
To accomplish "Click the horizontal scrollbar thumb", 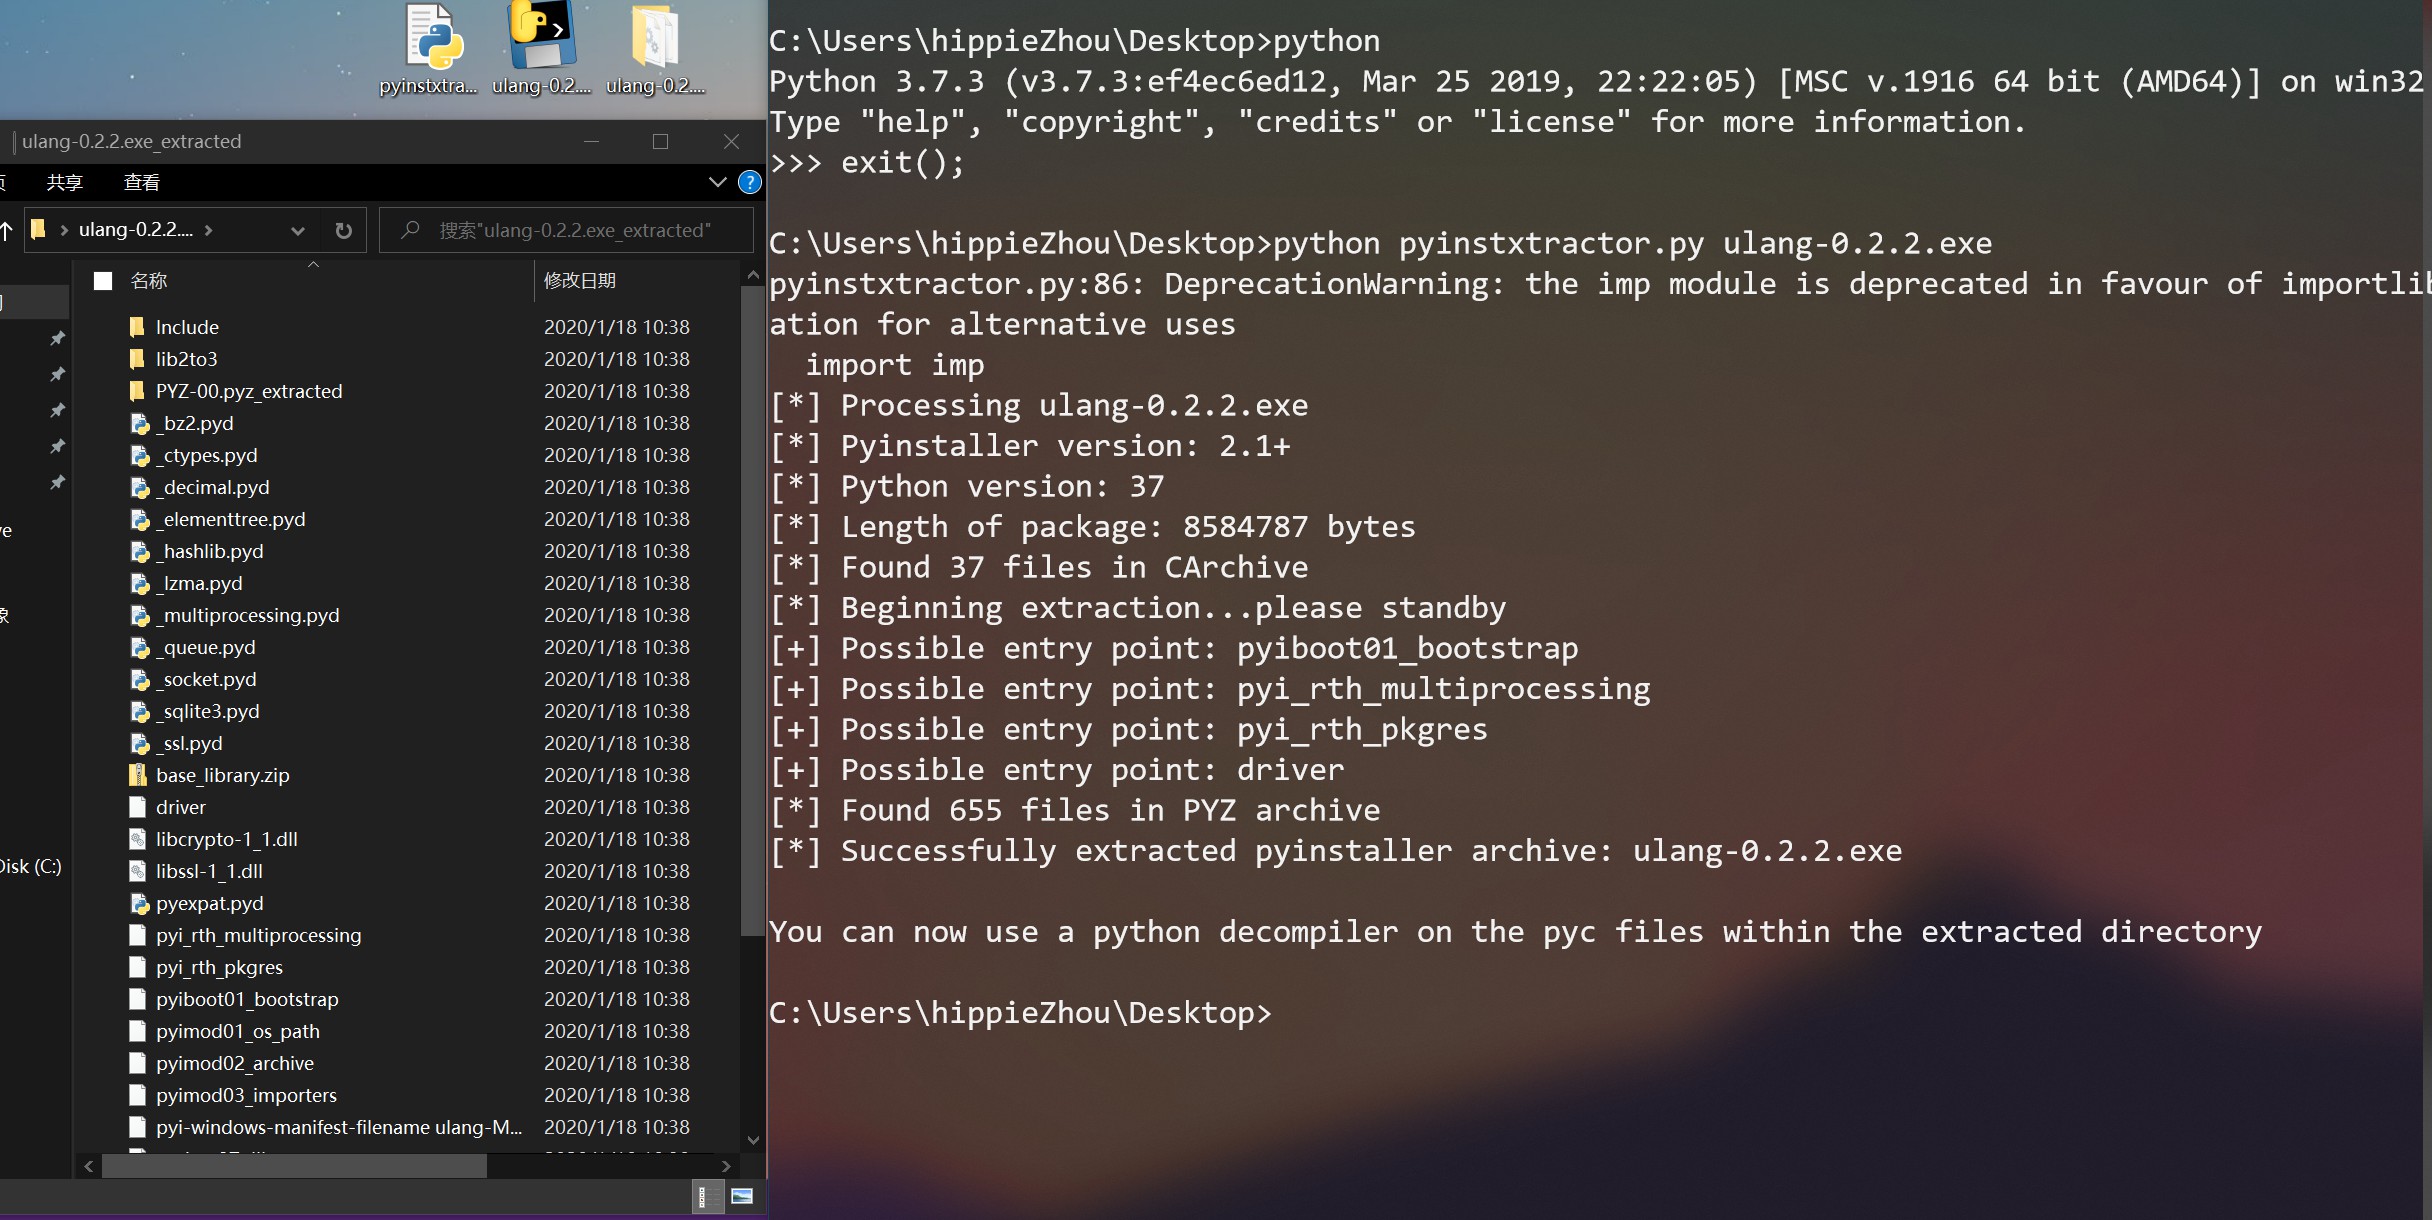I will coord(294,1166).
